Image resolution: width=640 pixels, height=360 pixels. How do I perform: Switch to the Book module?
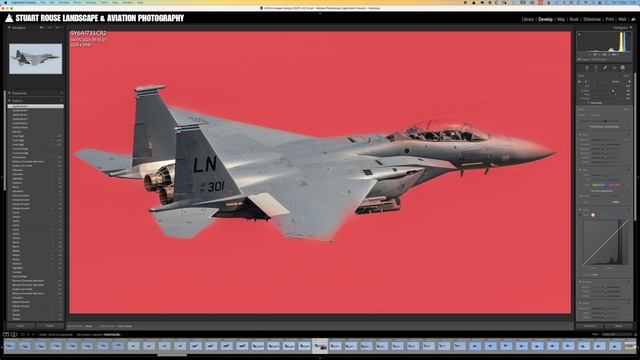pos(574,19)
